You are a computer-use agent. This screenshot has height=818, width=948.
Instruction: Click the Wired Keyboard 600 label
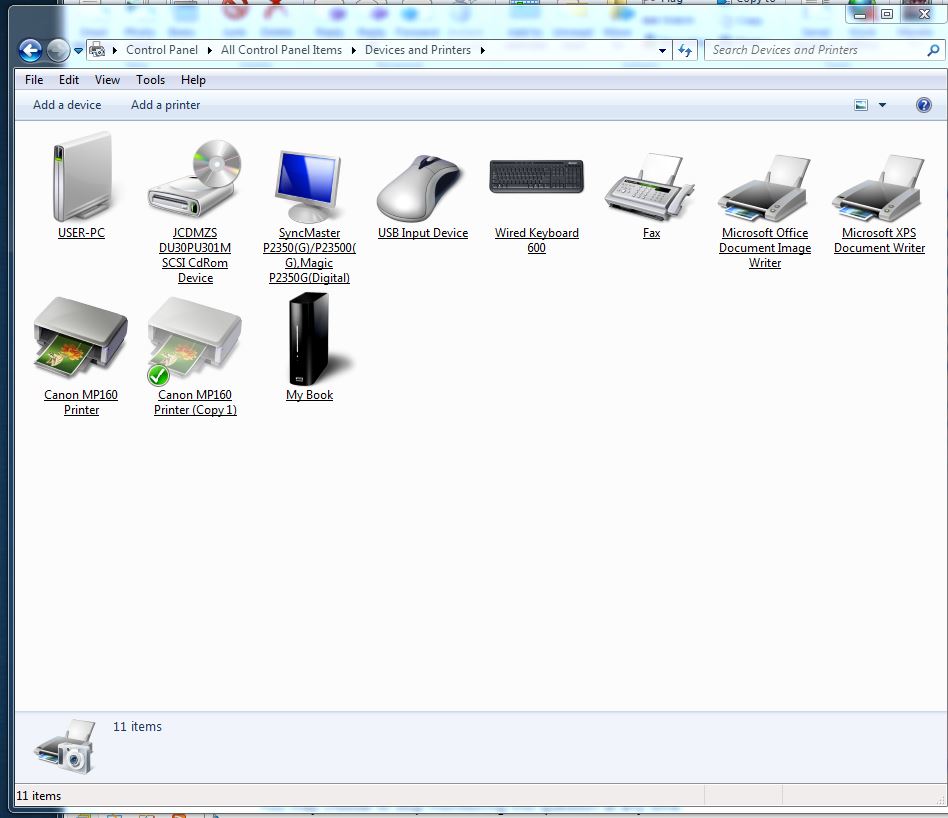(536, 240)
